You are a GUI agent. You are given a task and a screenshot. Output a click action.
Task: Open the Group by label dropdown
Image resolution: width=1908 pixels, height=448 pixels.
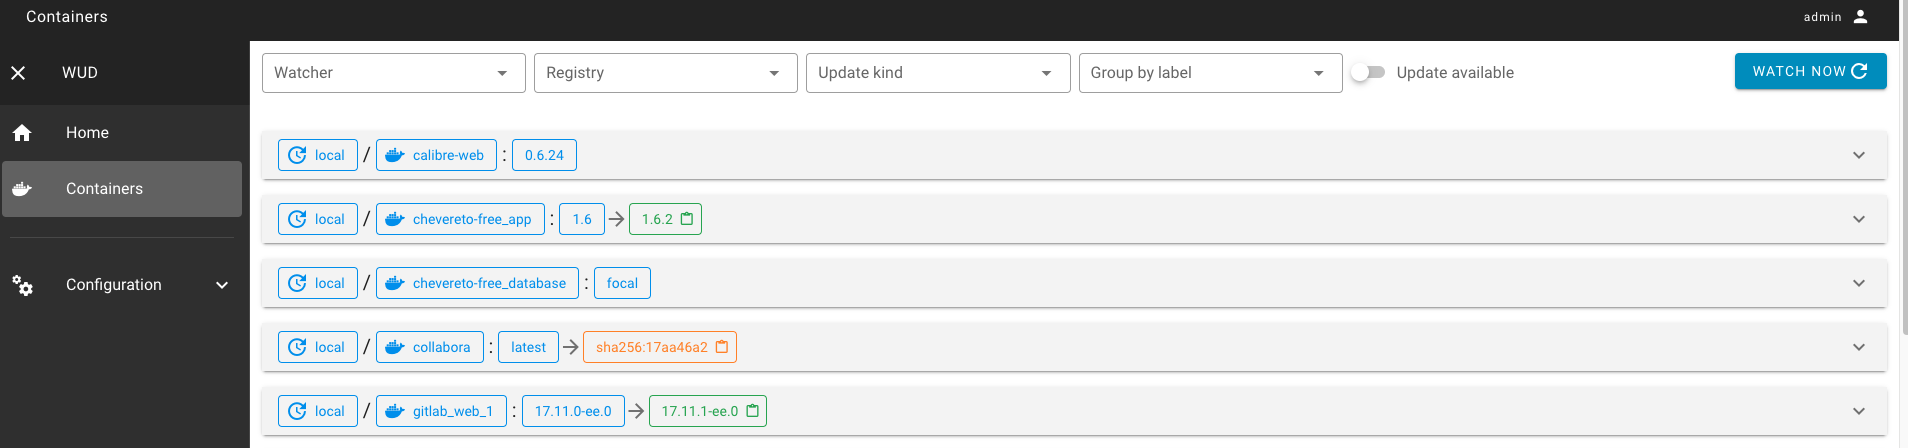(x=1210, y=73)
